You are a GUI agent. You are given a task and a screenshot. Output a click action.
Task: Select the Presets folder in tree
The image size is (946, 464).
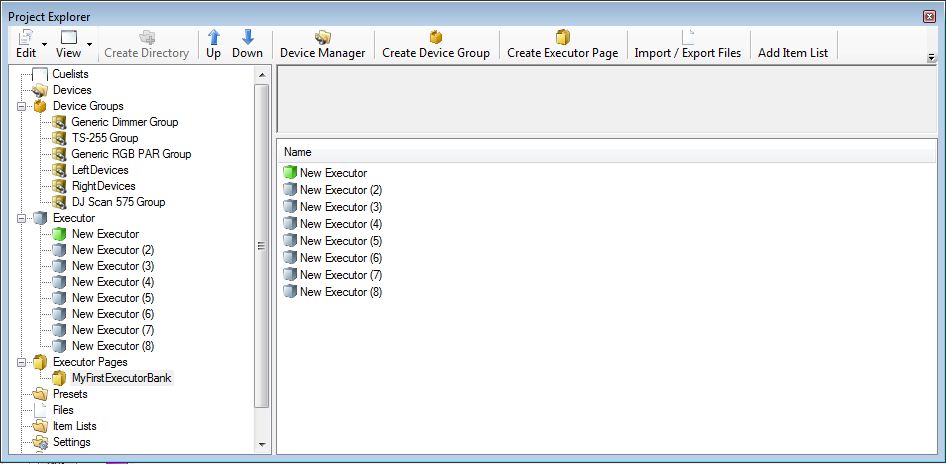pos(70,394)
